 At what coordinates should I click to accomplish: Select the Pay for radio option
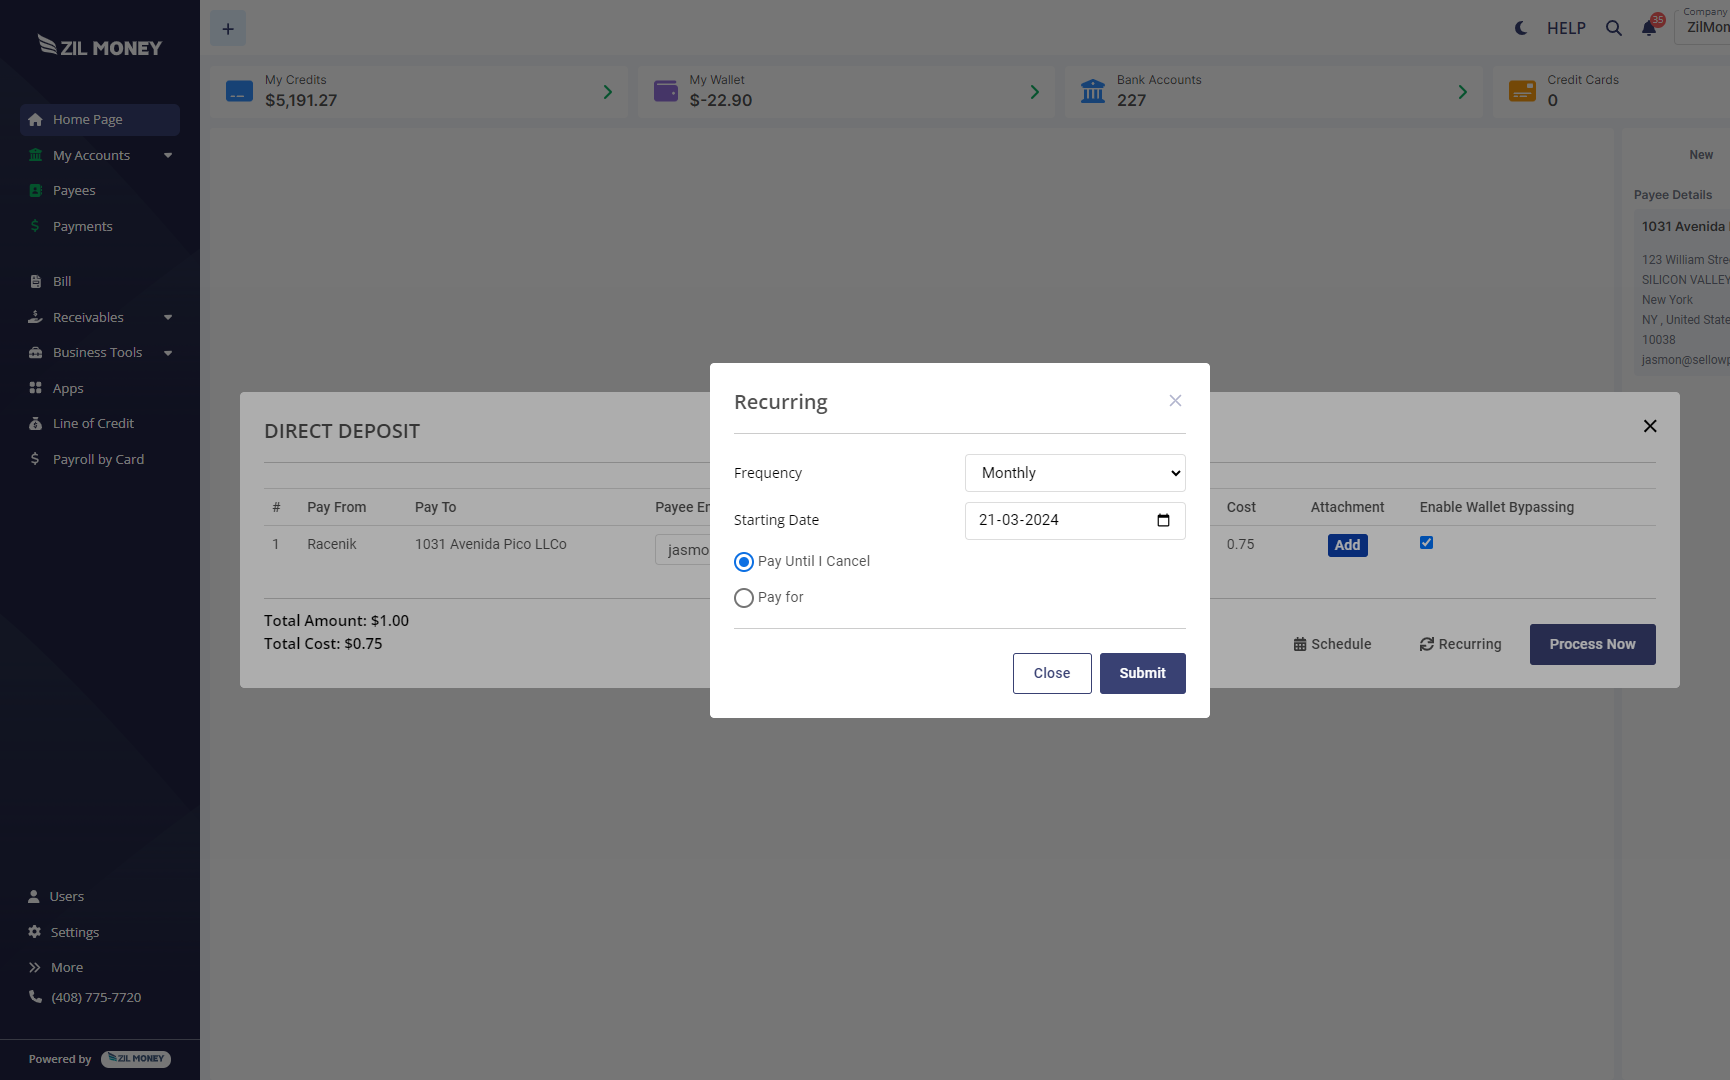(x=744, y=598)
